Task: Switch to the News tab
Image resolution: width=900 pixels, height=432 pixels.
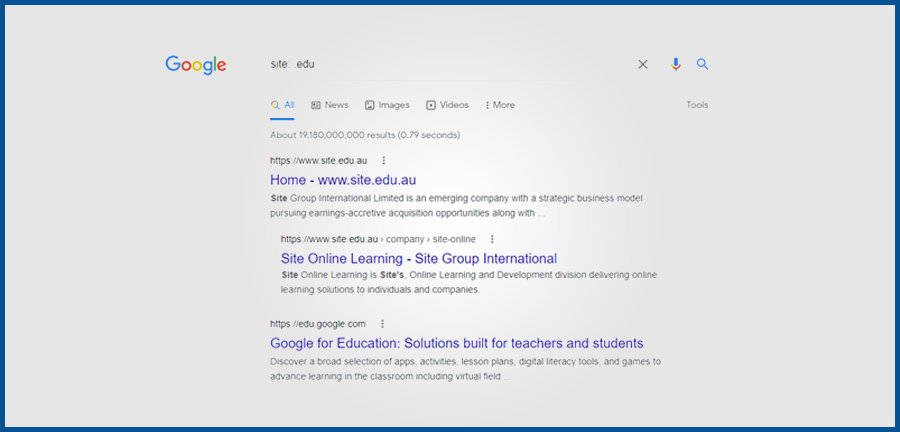Action: [x=329, y=105]
